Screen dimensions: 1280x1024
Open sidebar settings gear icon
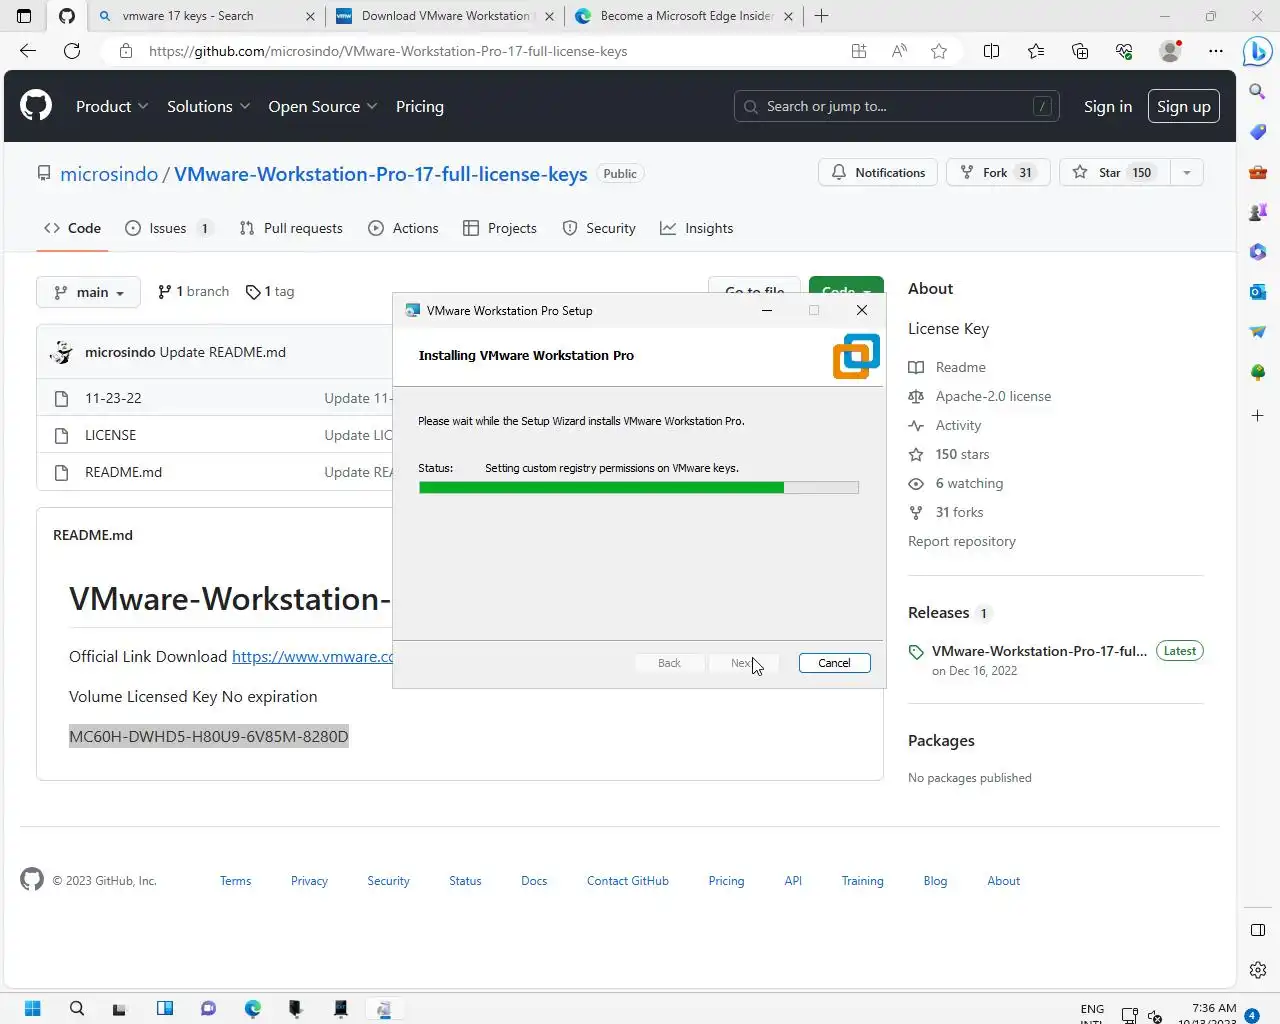click(x=1258, y=970)
